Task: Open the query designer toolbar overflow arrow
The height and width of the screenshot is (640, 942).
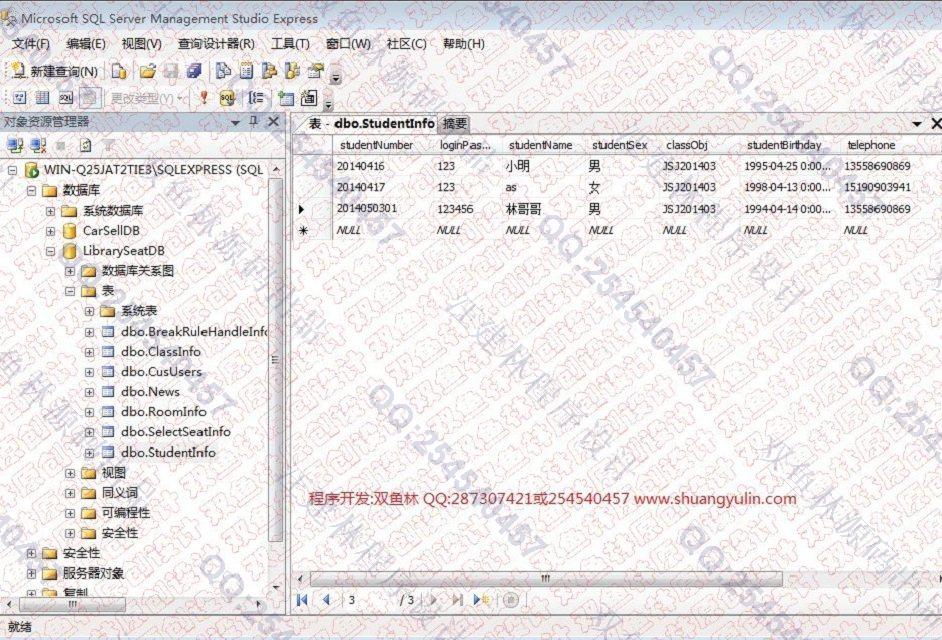Action: [x=328, y=104]
